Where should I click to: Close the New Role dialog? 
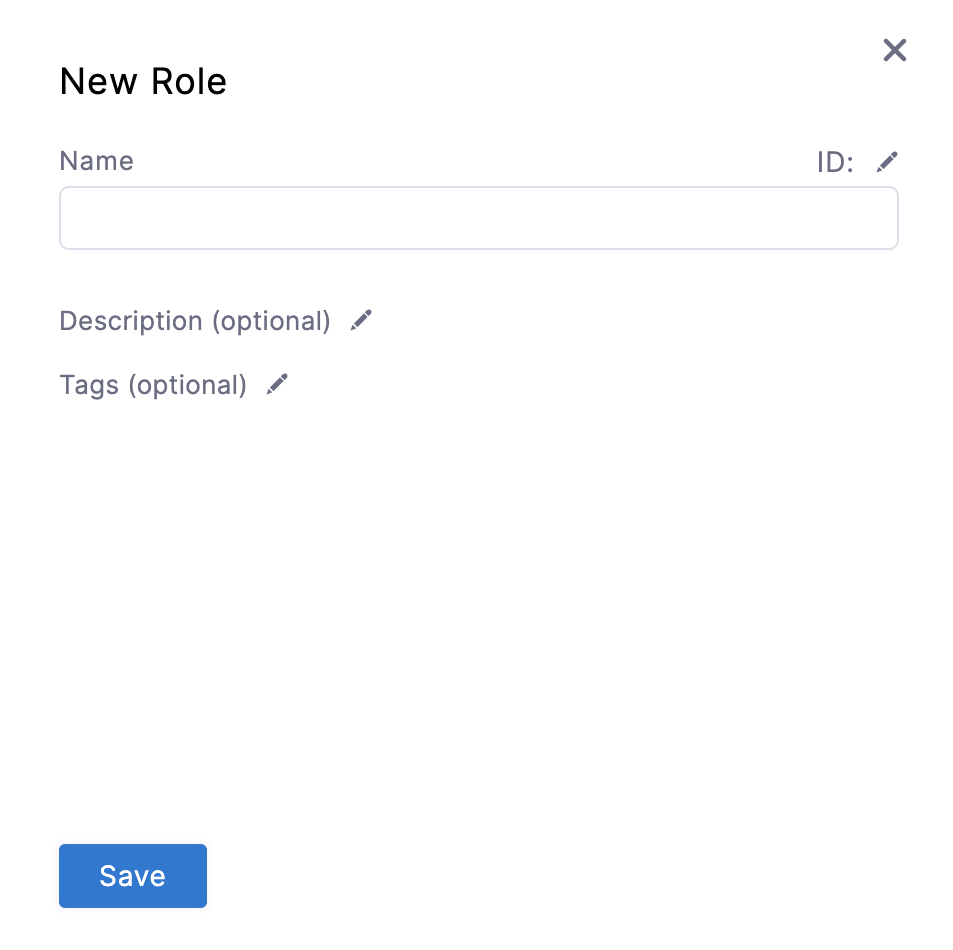pos(895,50)
